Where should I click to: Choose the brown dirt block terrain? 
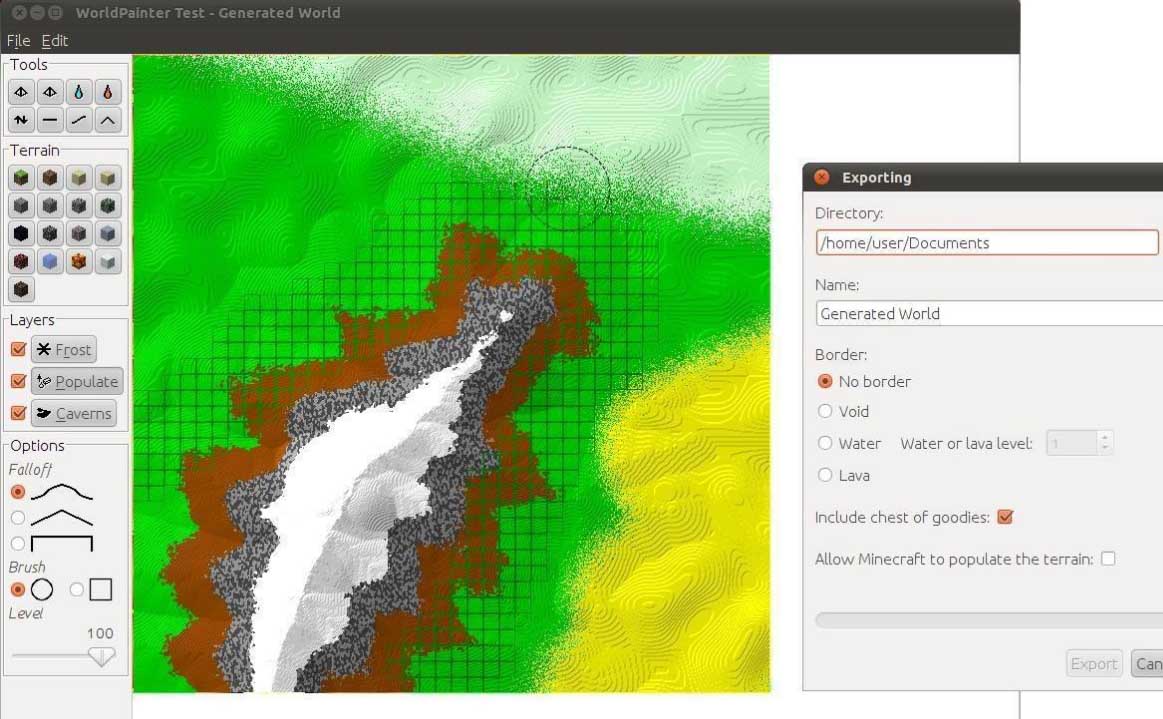[x=50, y=177]
